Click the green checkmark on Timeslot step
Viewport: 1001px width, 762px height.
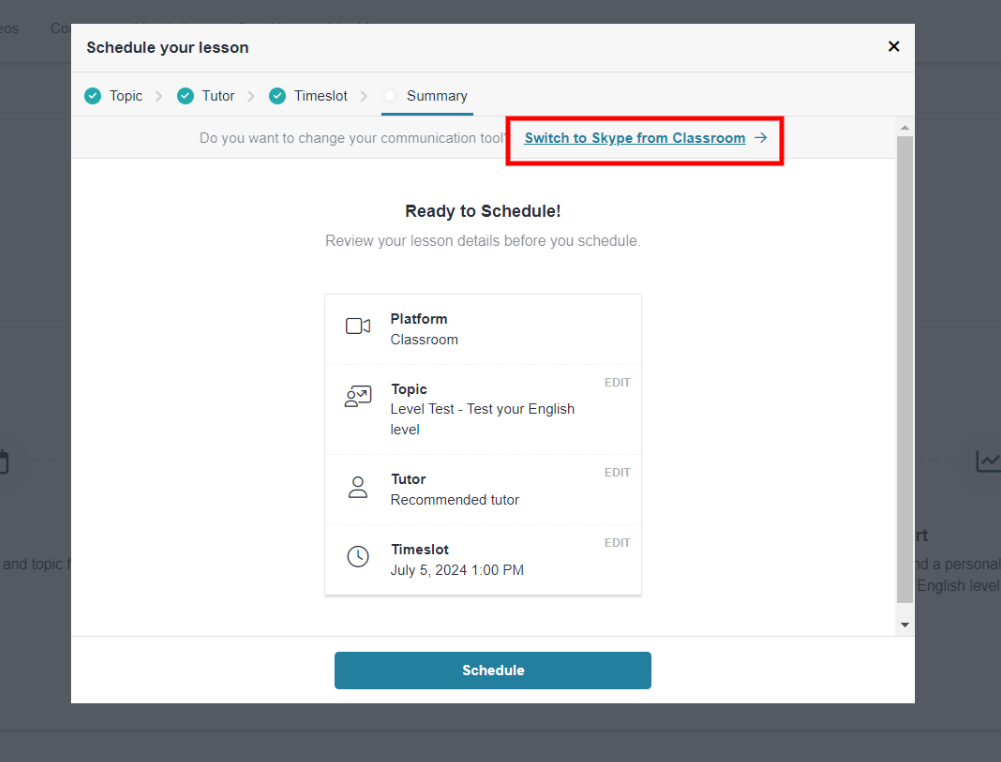coord(277,96)
